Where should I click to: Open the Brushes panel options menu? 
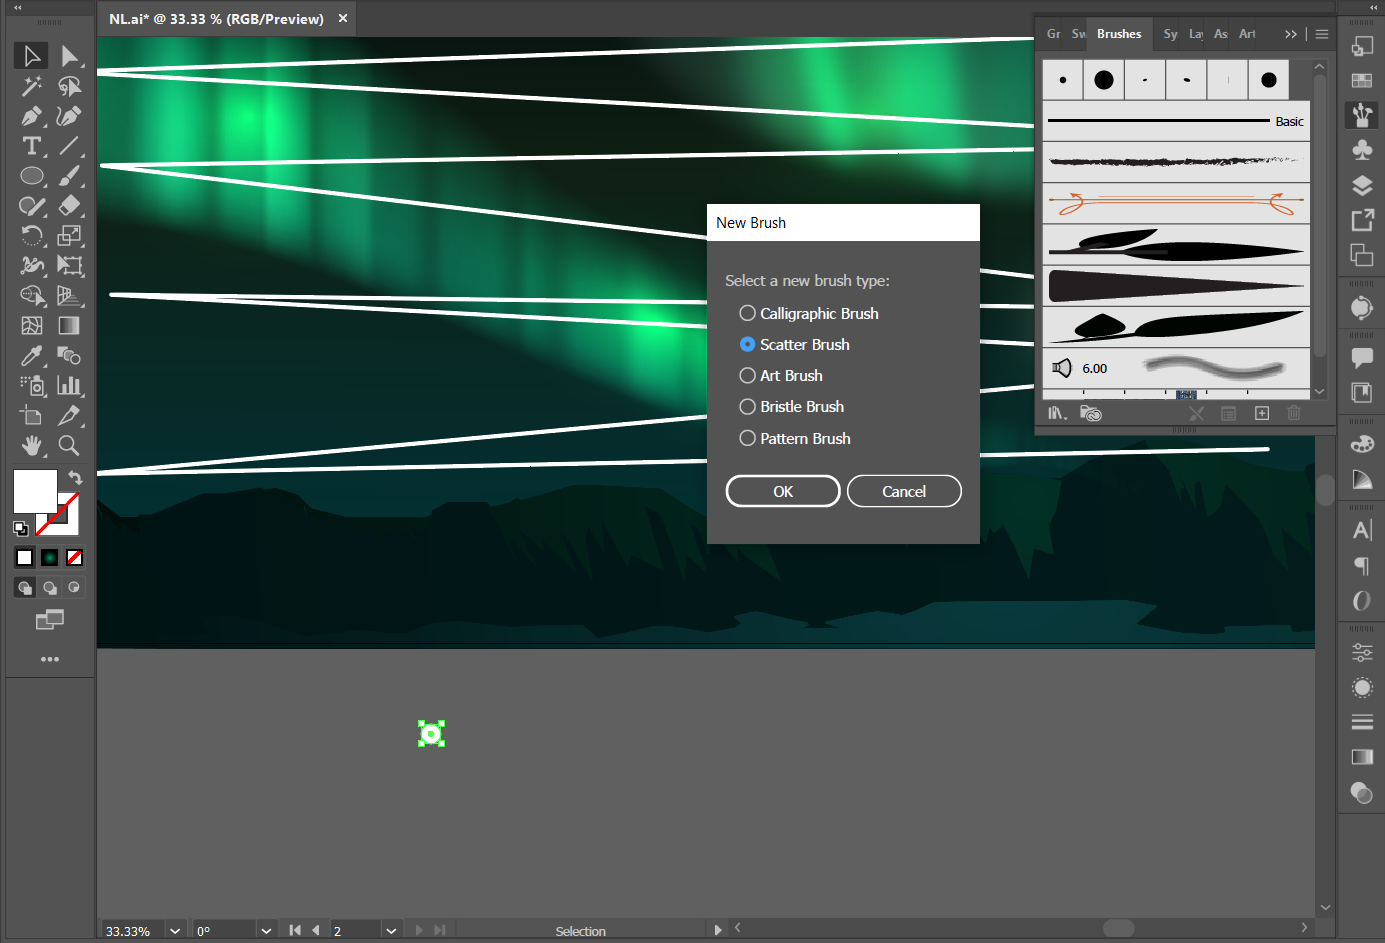[1322, 34]
